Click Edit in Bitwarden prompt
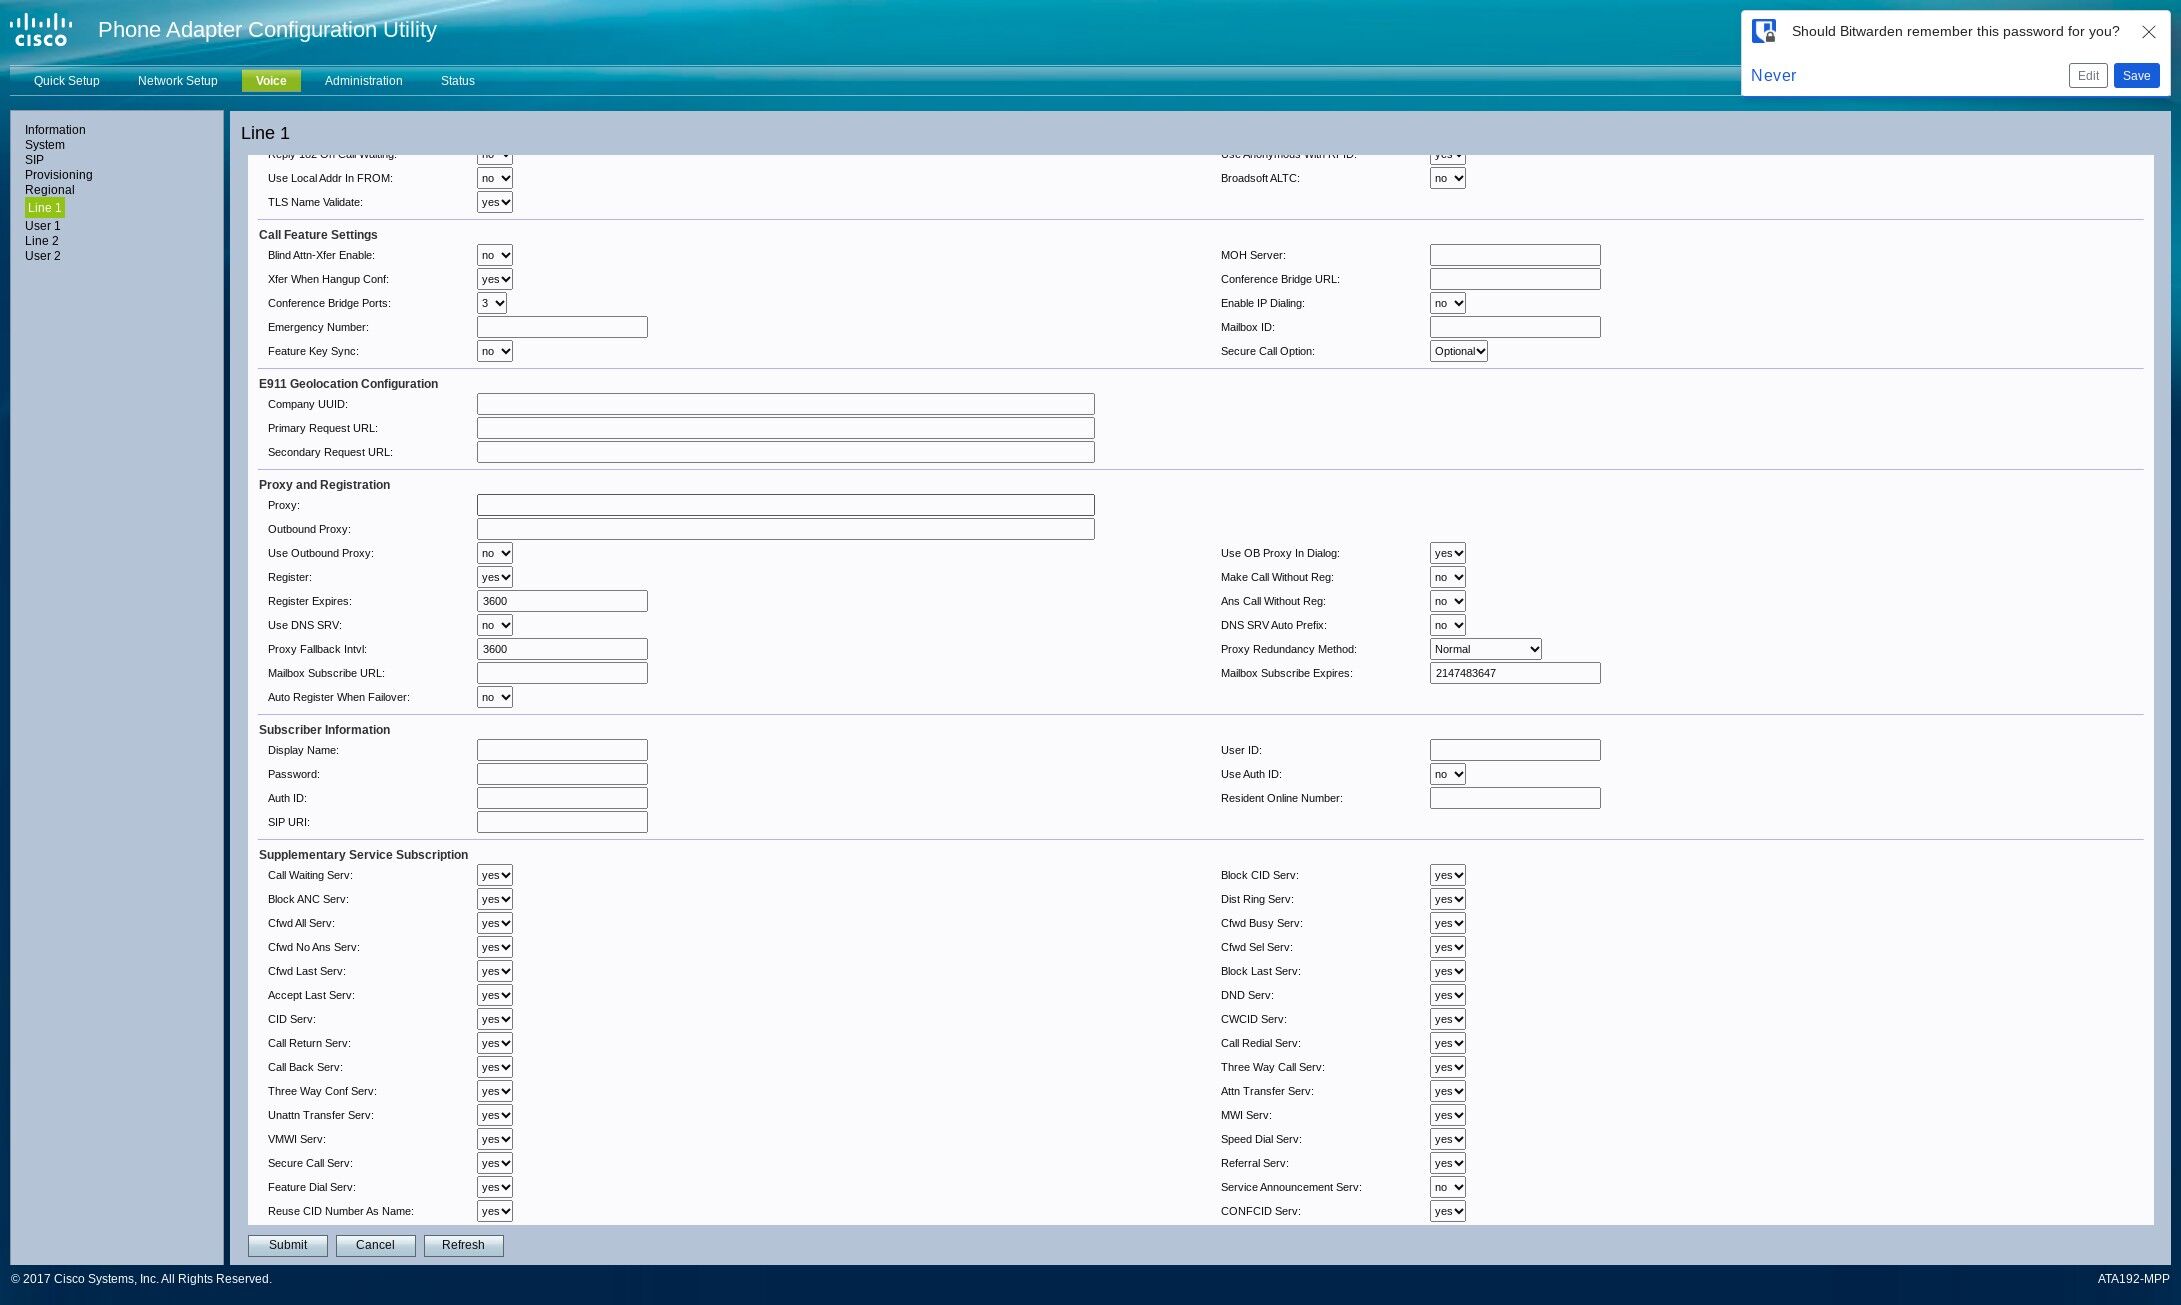This screenshot has width=2181, height=1305. 2088,76
